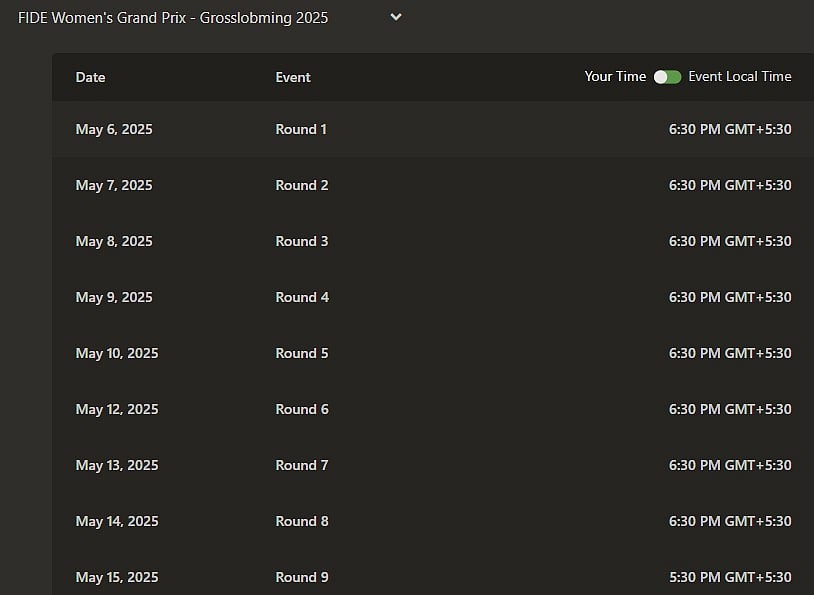This screenshot has width=814, height=595.
Task: Open Round 4 entry
Action: tap(302, 298)
